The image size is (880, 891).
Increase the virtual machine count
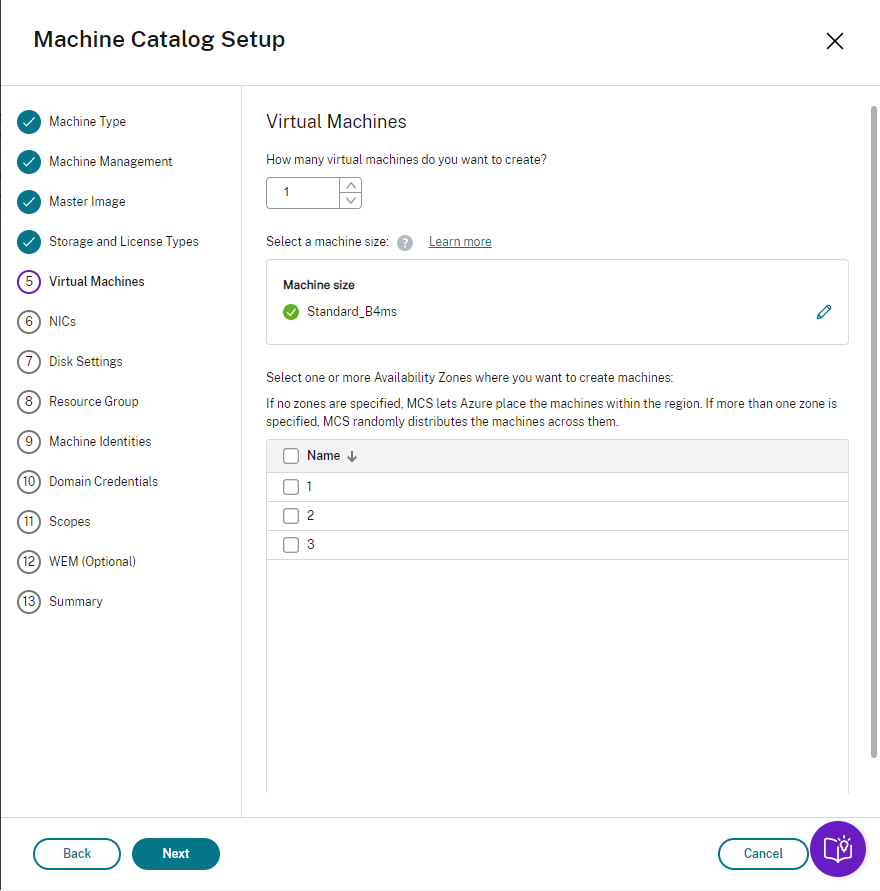click(350, 185)
